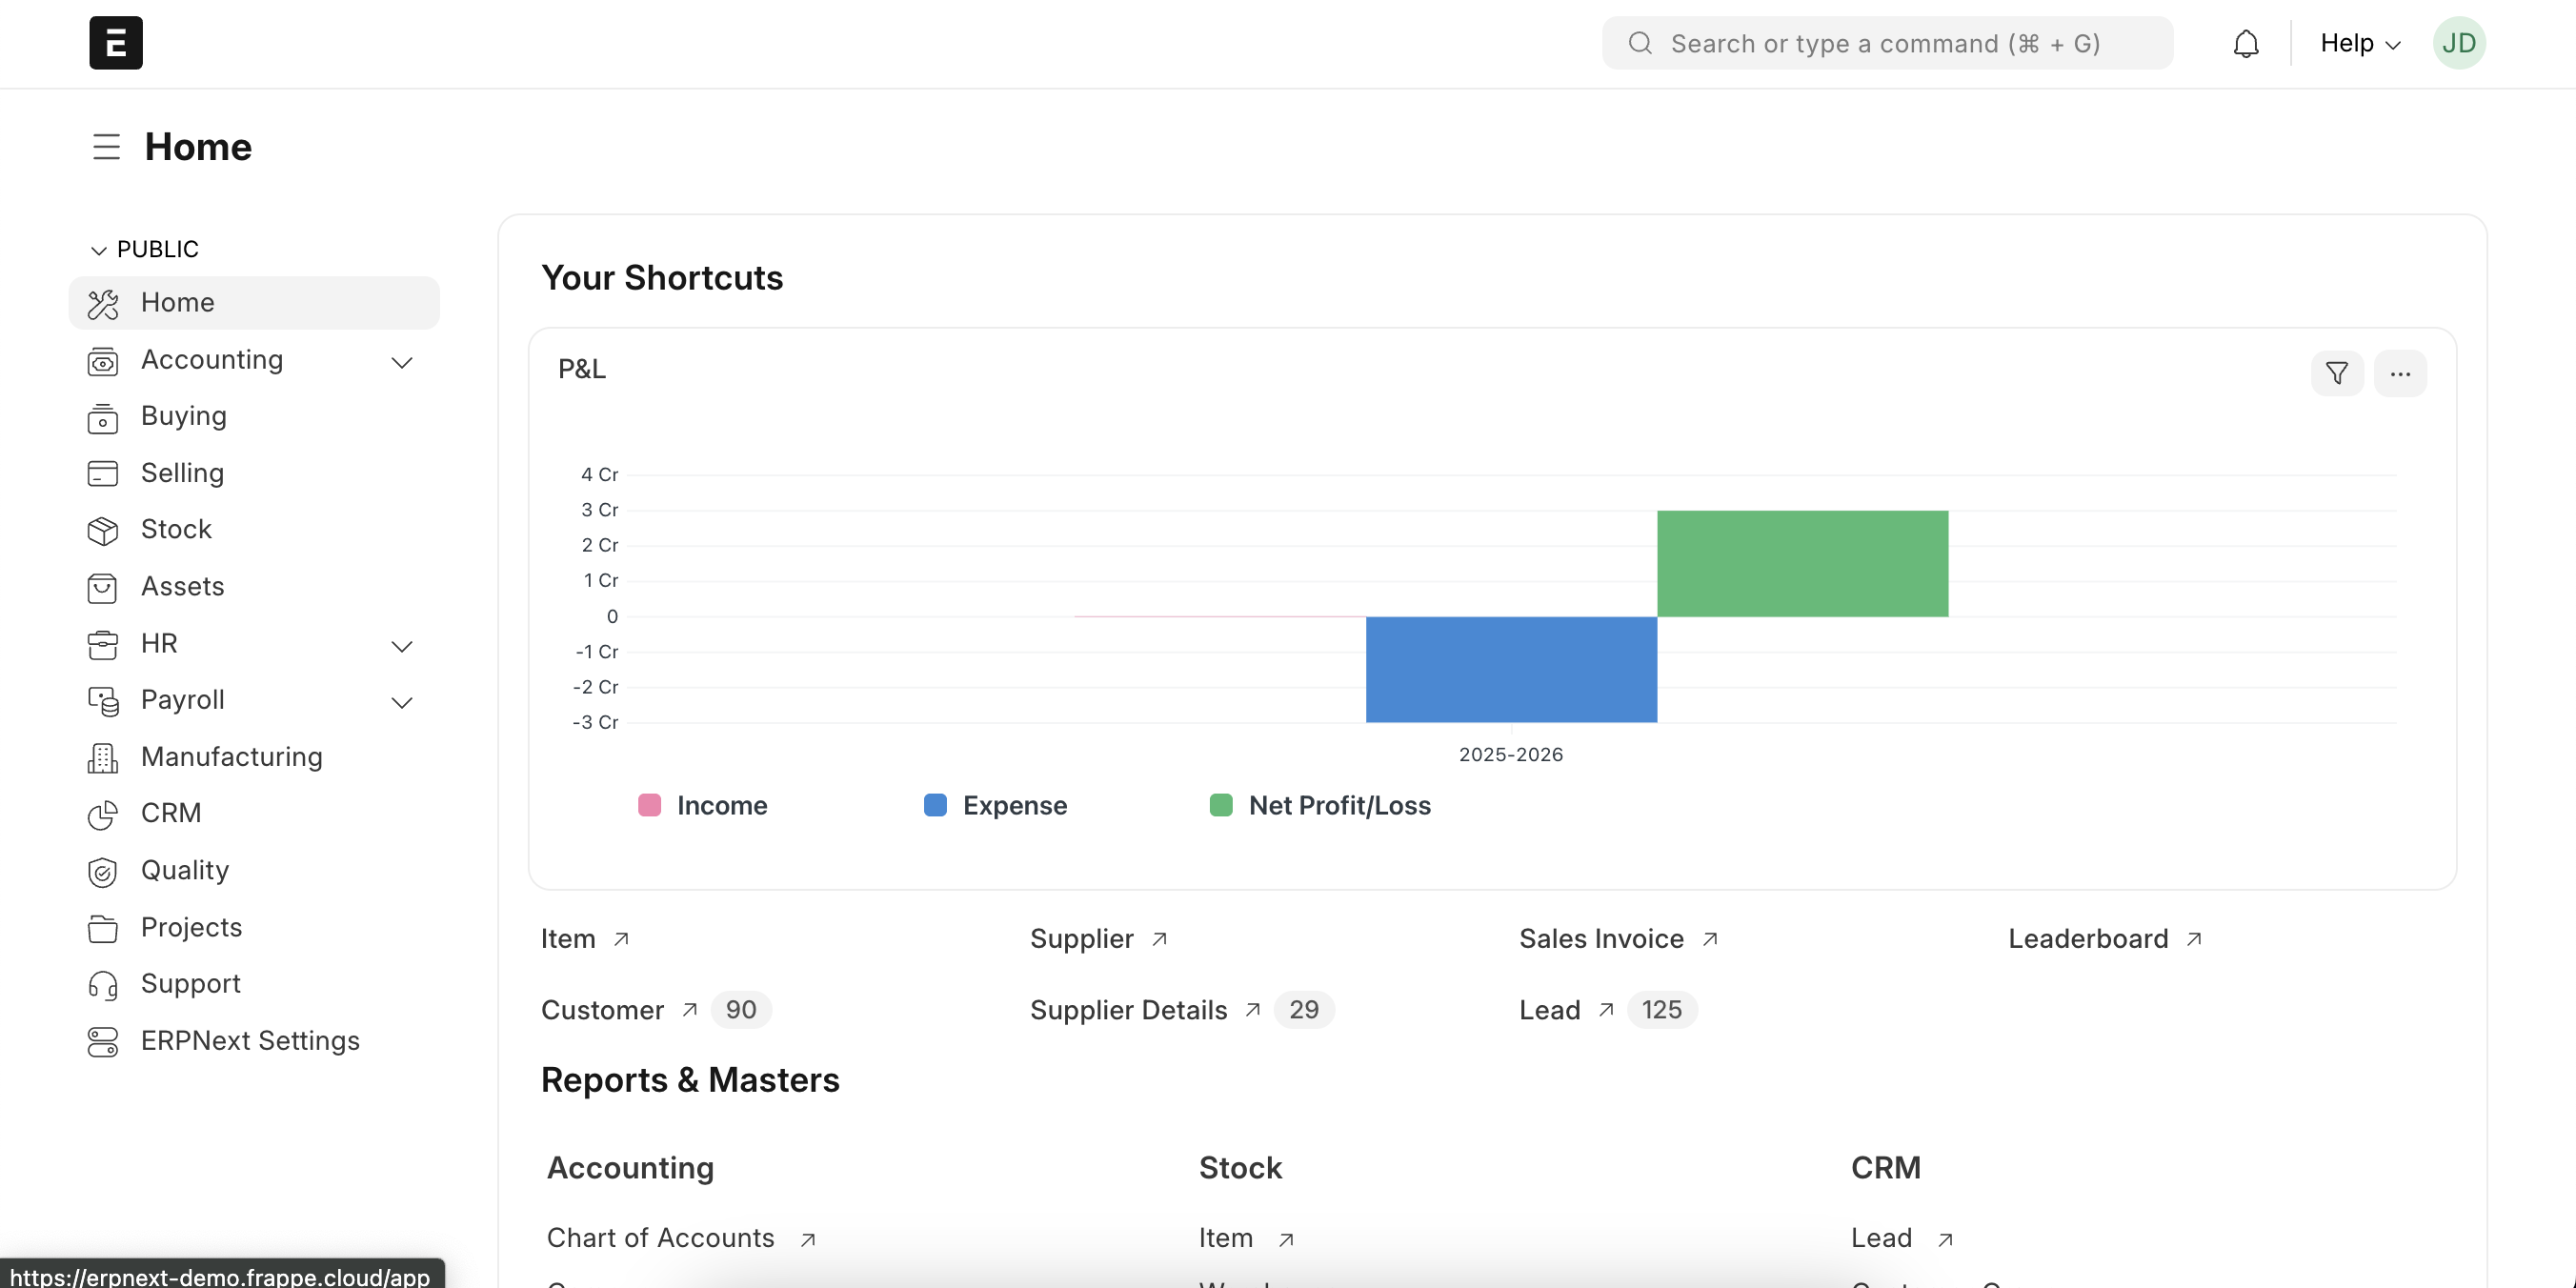2576x1288 pixels.
Task: Click the Home tools icon in sidebar
Action: (x=103, y=303)
